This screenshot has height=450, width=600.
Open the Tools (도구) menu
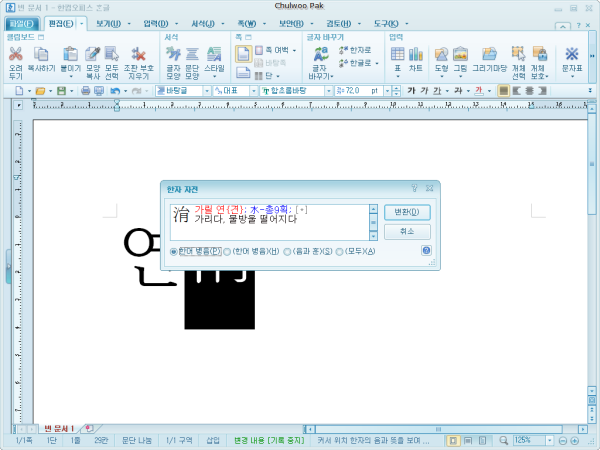pos(386,24)
